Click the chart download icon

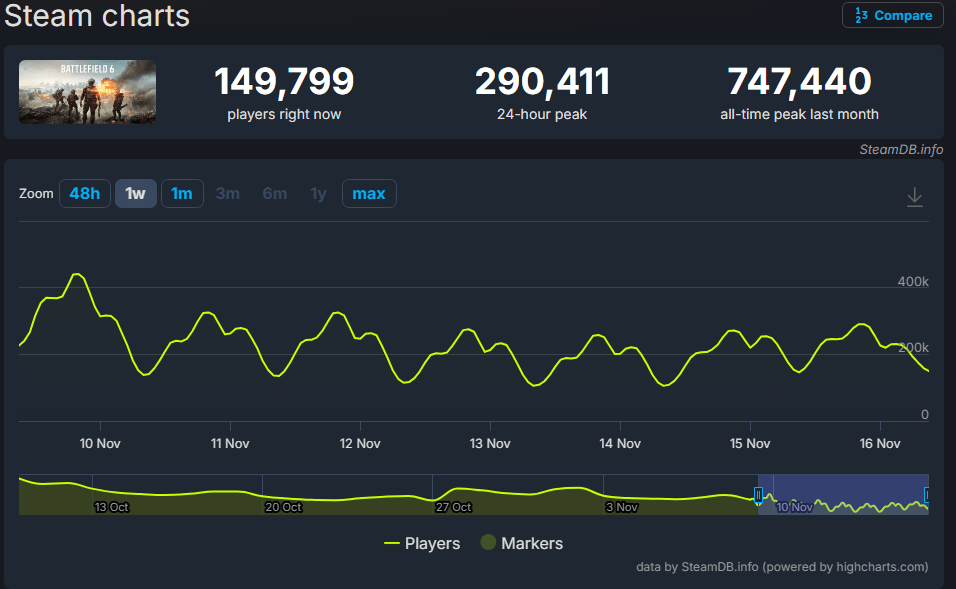914,198
